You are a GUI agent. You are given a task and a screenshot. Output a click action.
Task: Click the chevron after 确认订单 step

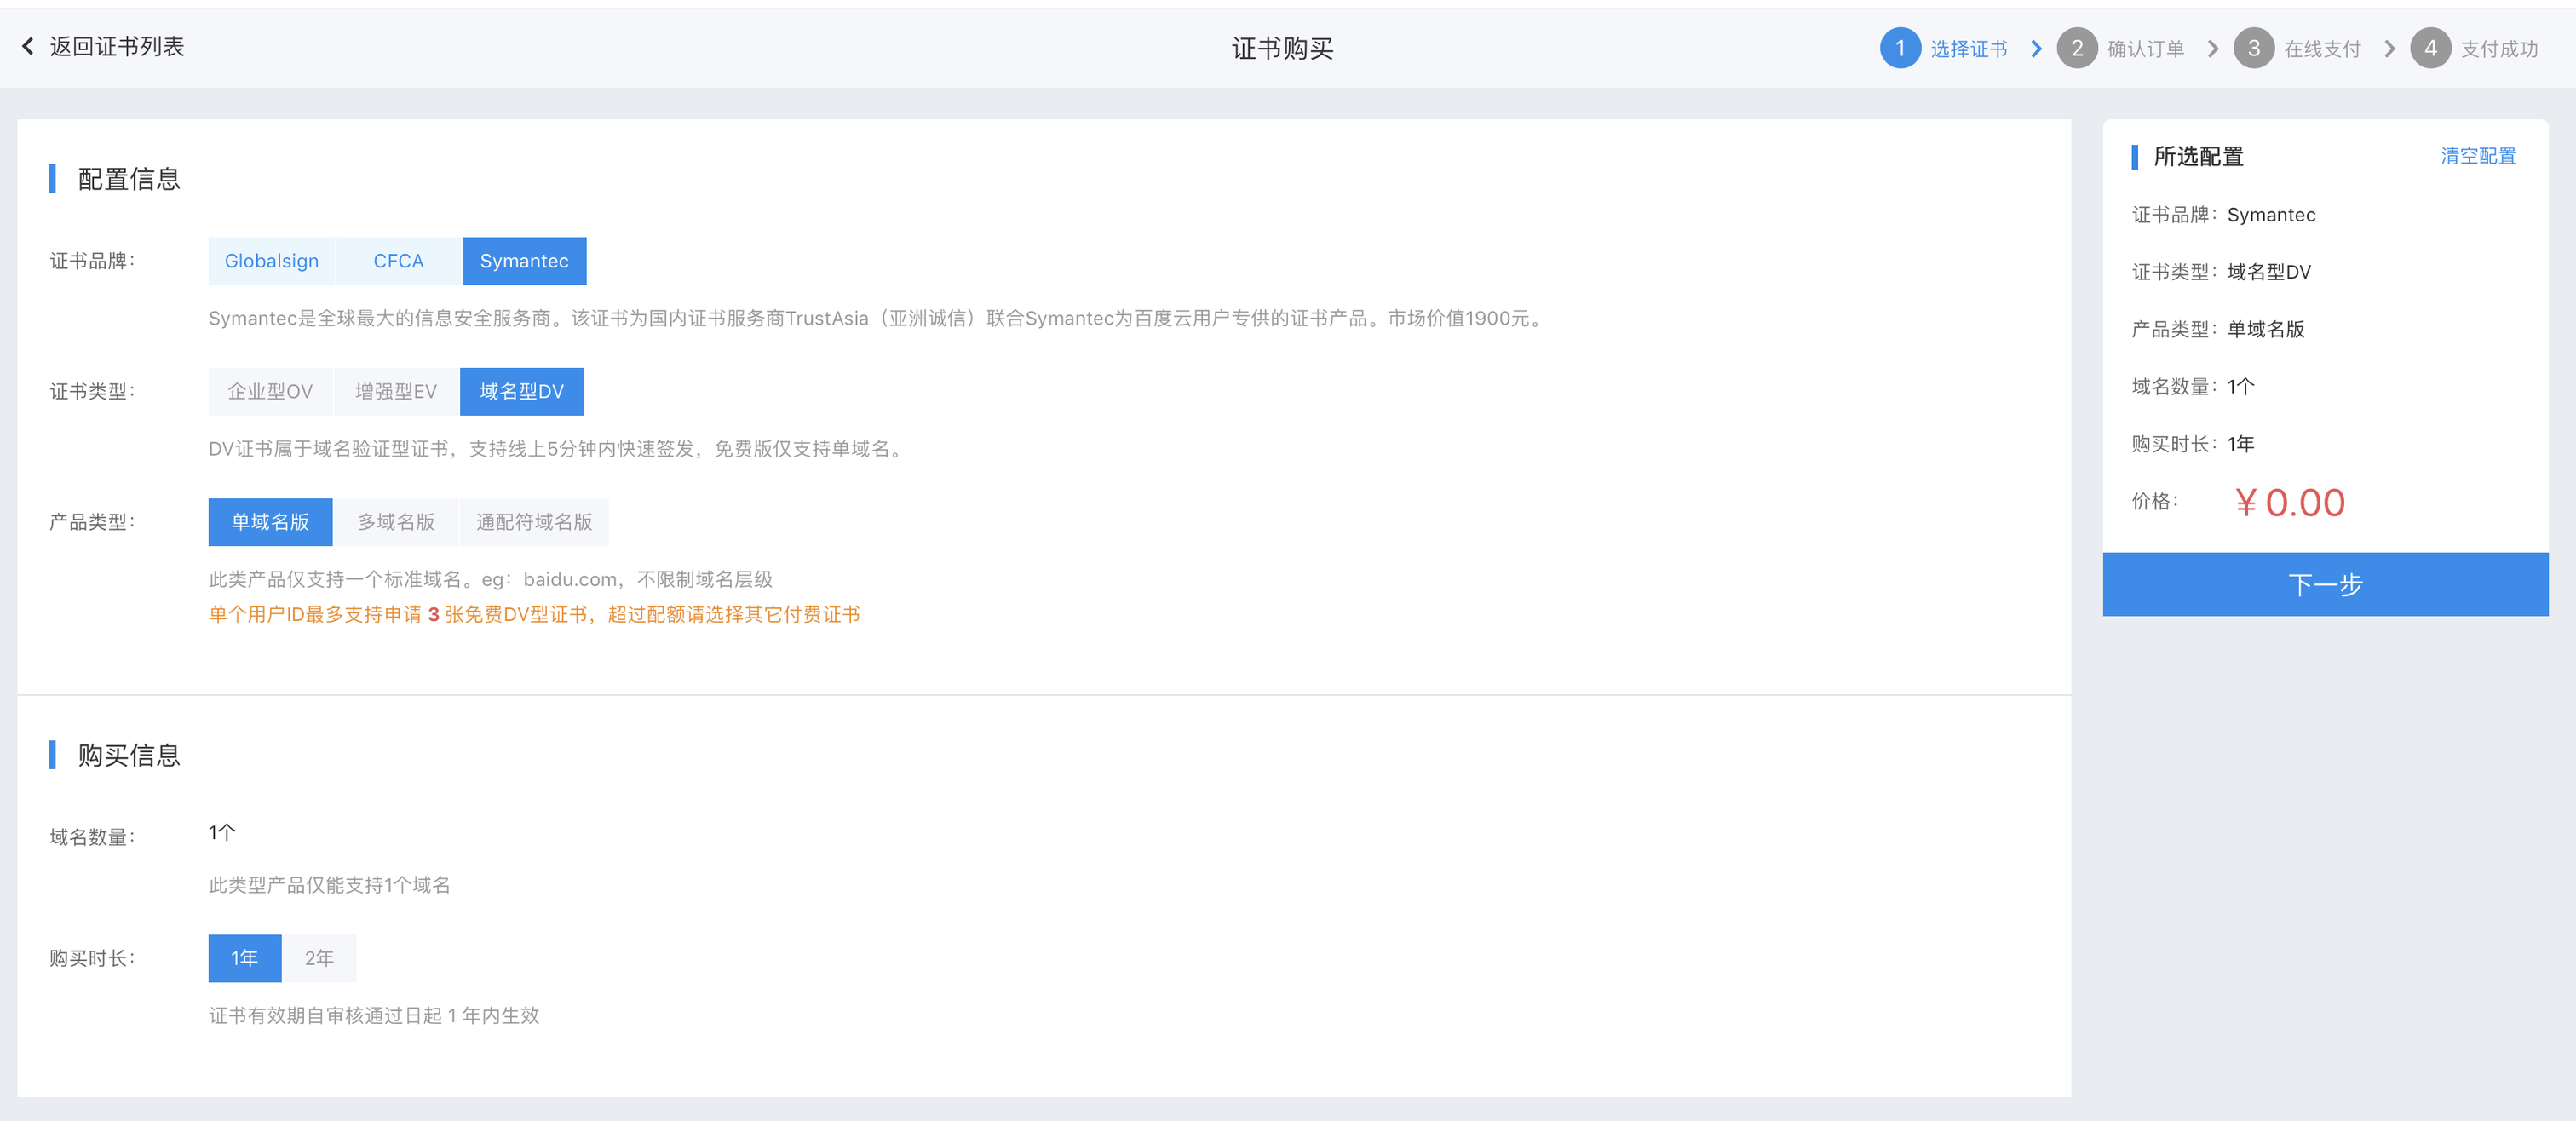pos(2213,49)
